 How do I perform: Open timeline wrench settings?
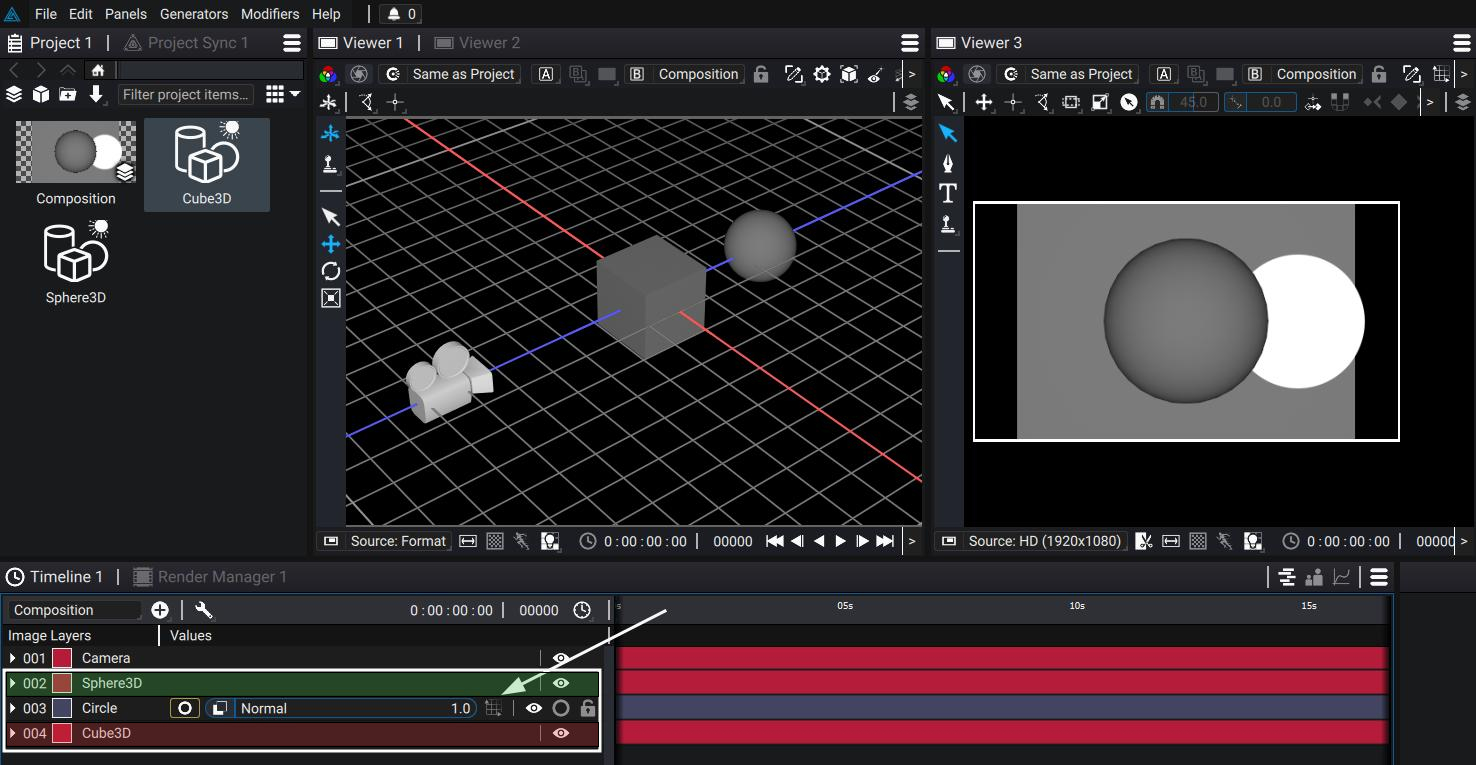pos(204,610)
